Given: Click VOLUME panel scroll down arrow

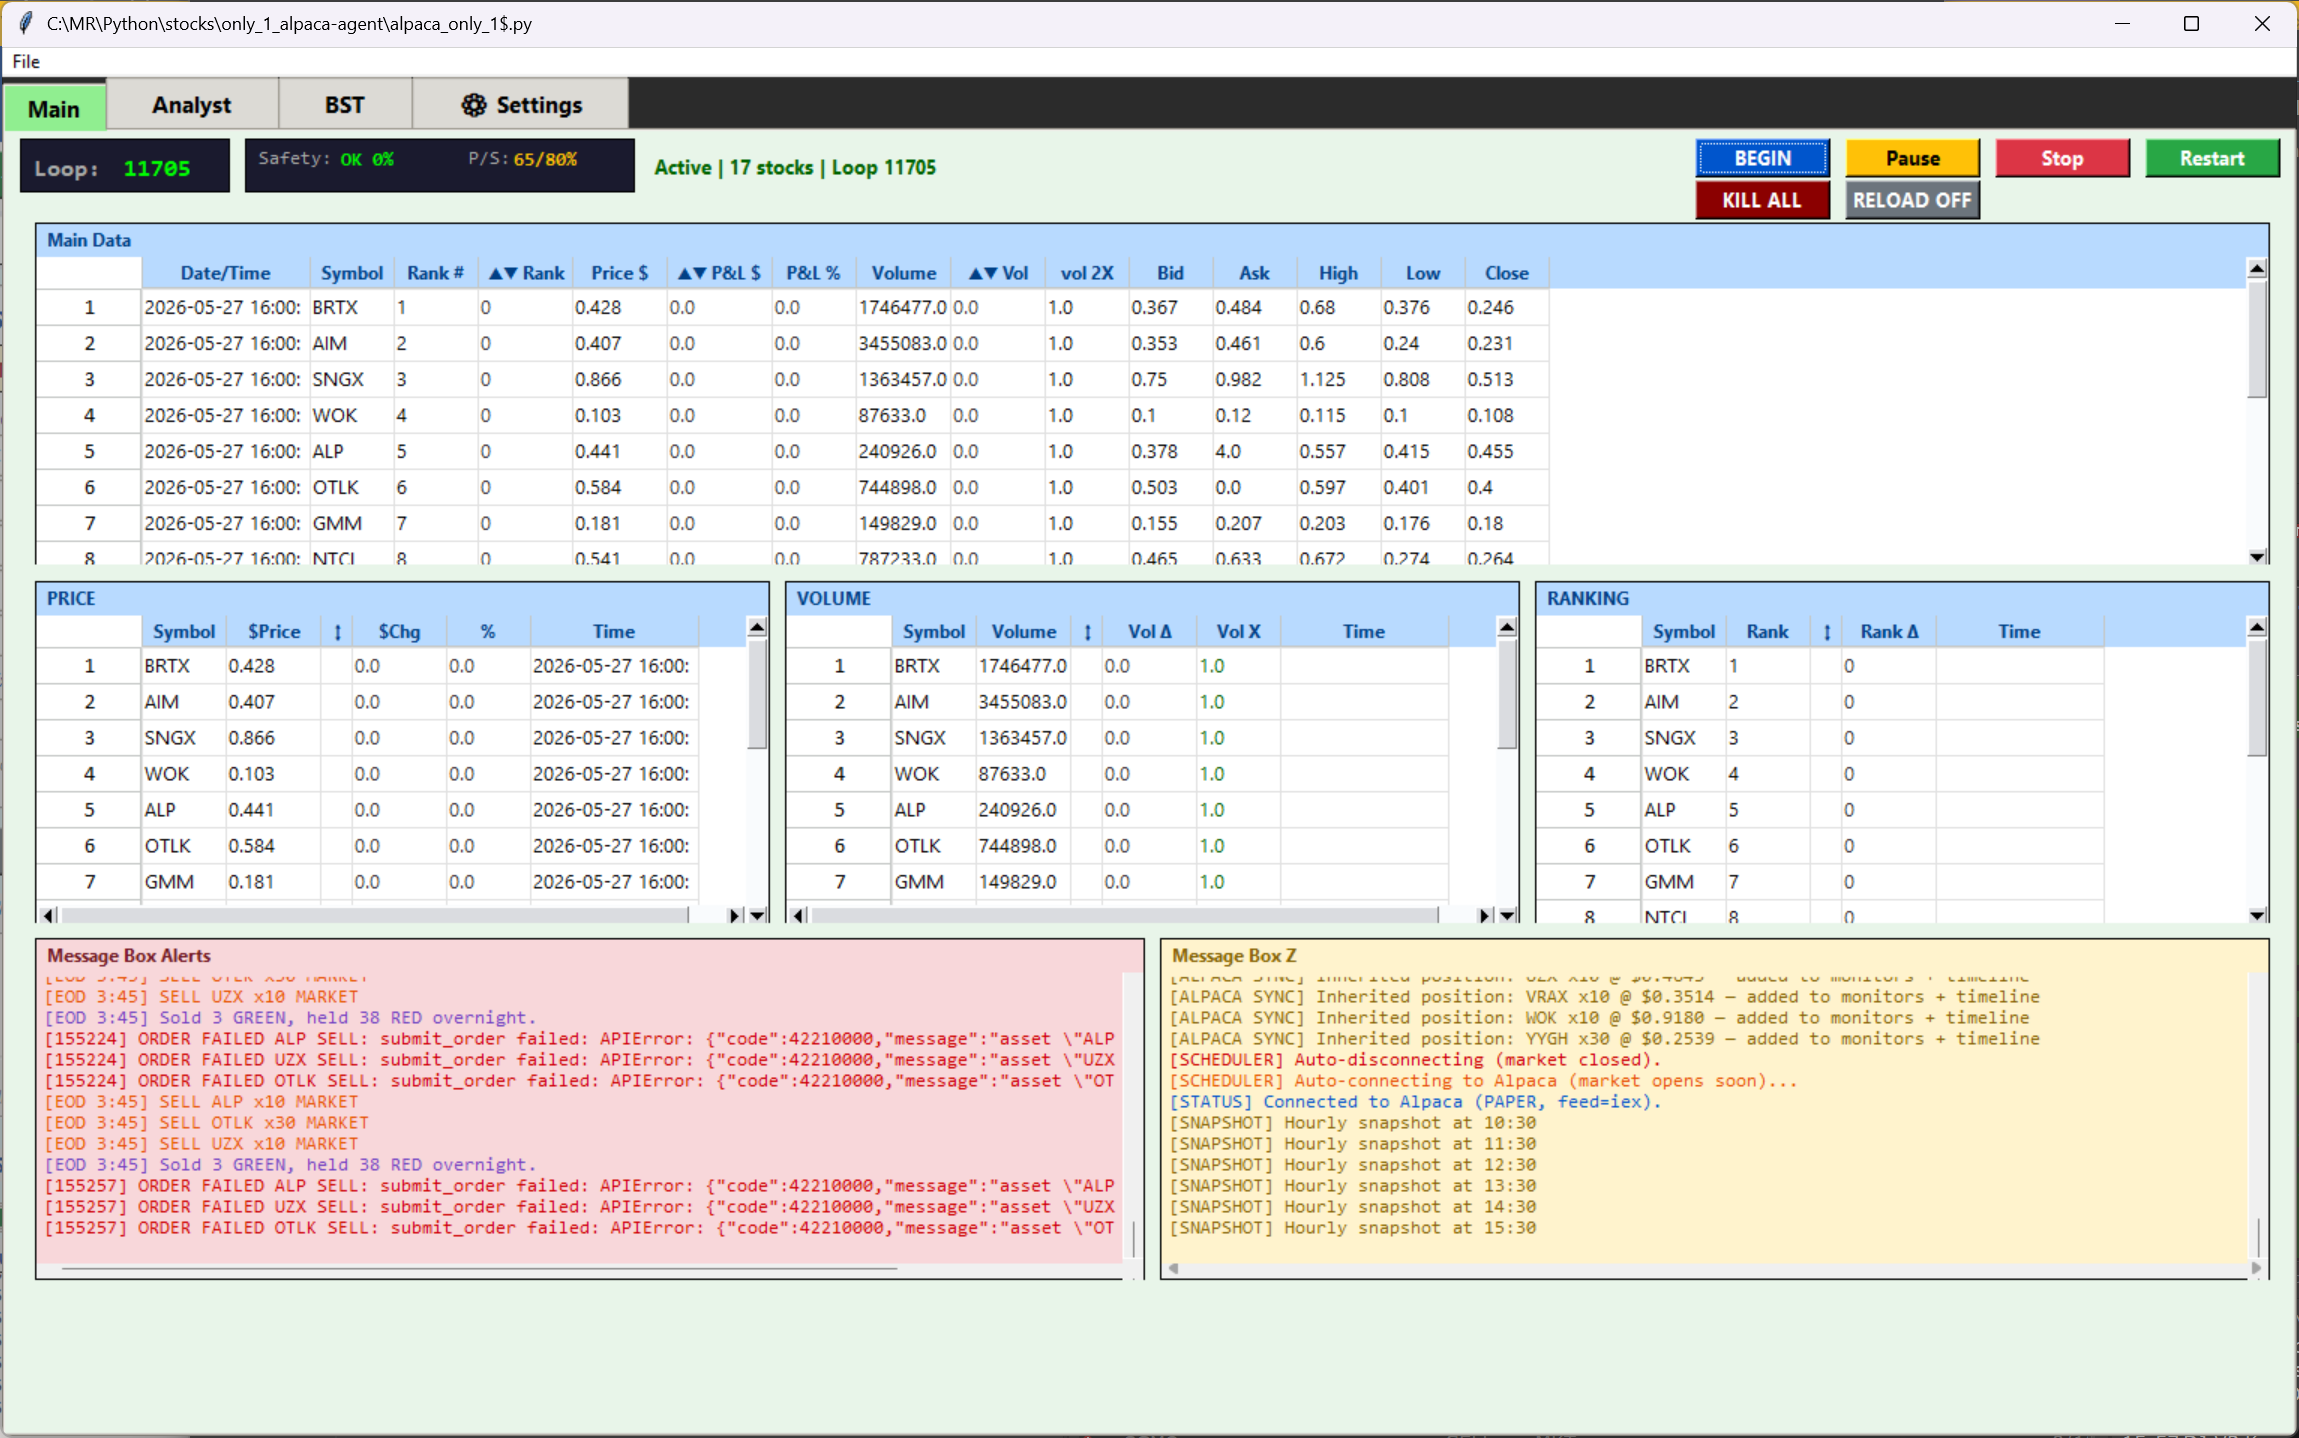Looking at the screenshot, I should click(x=1507, y=914).
